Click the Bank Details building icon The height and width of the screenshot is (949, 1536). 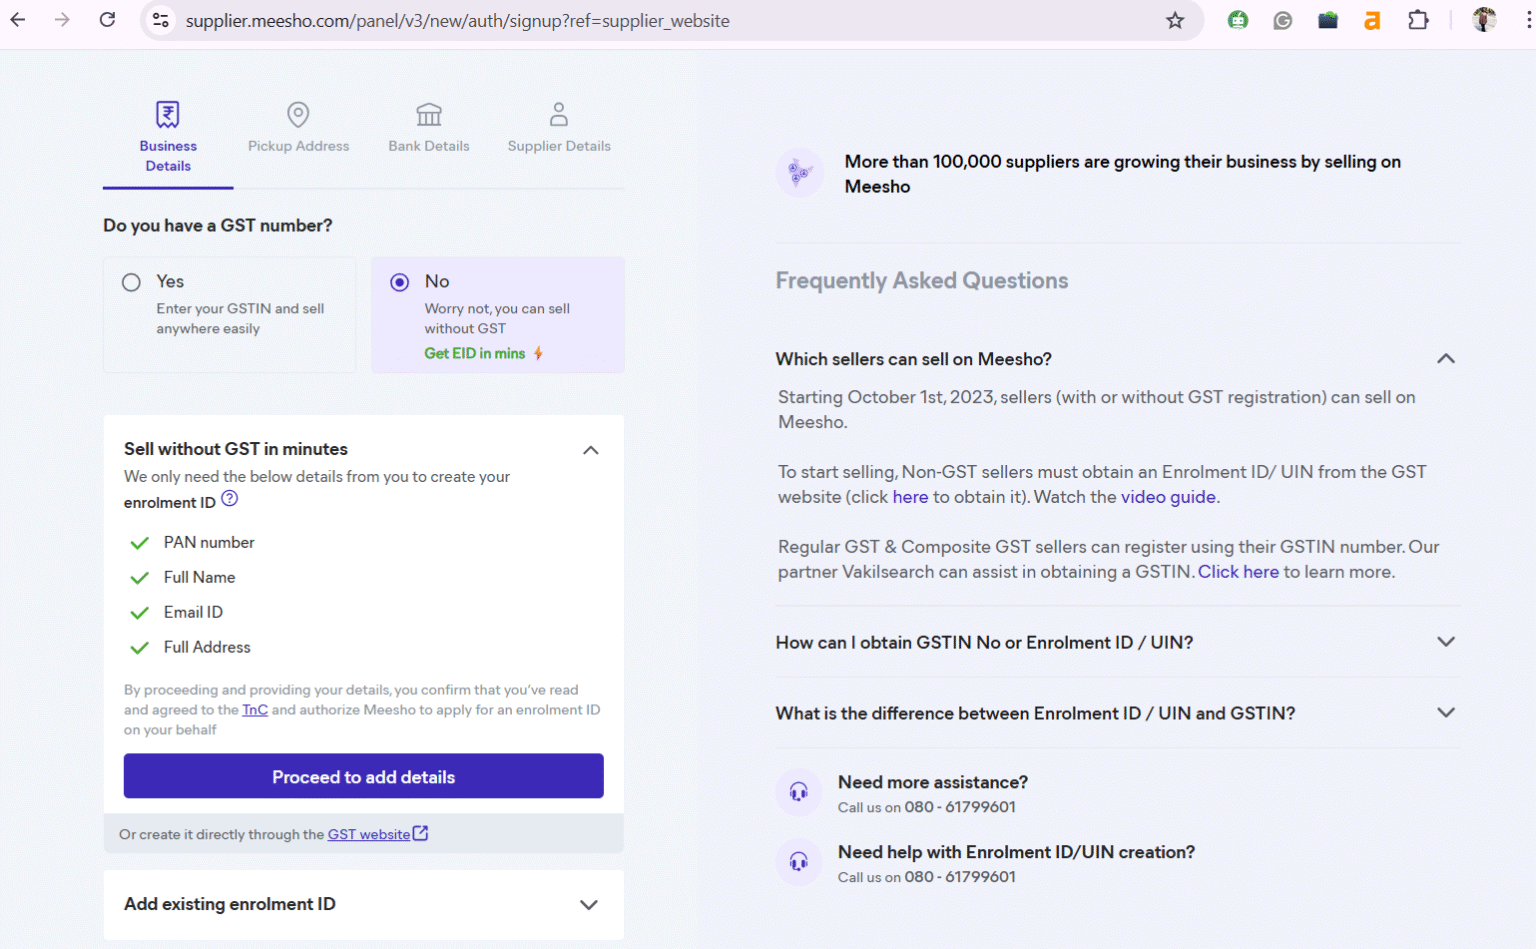pyautogui.click(x=429, y=114)
